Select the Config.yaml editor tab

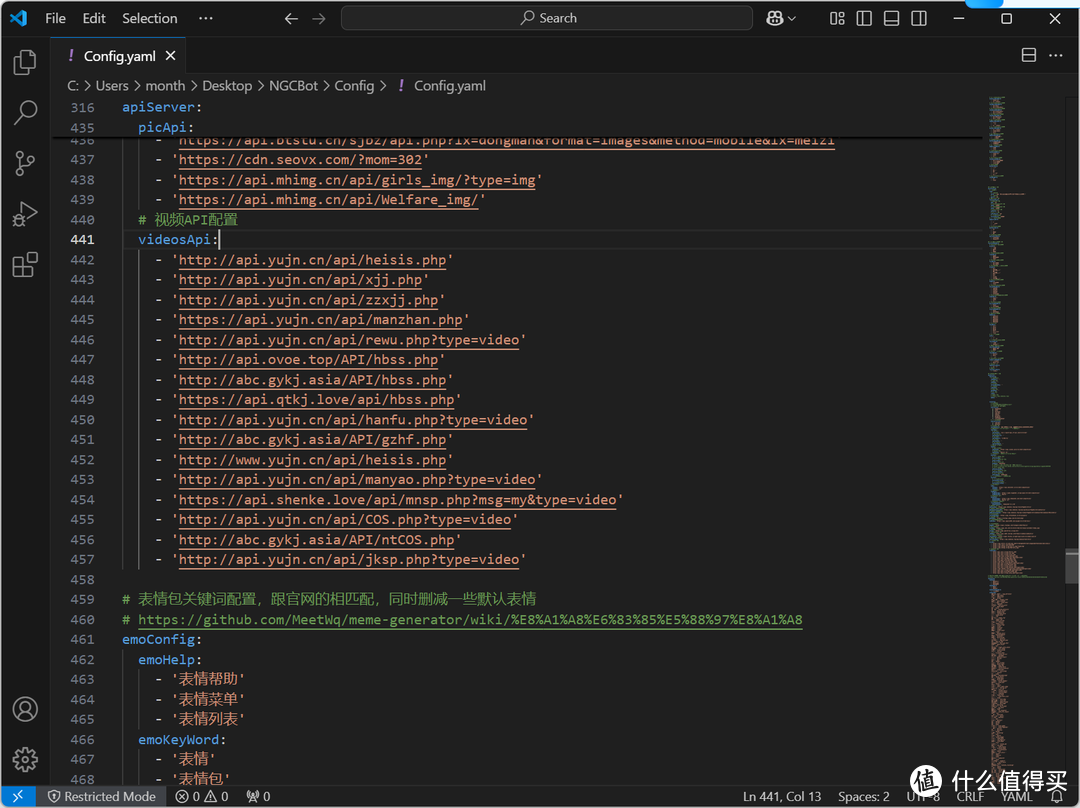(119, 56)
